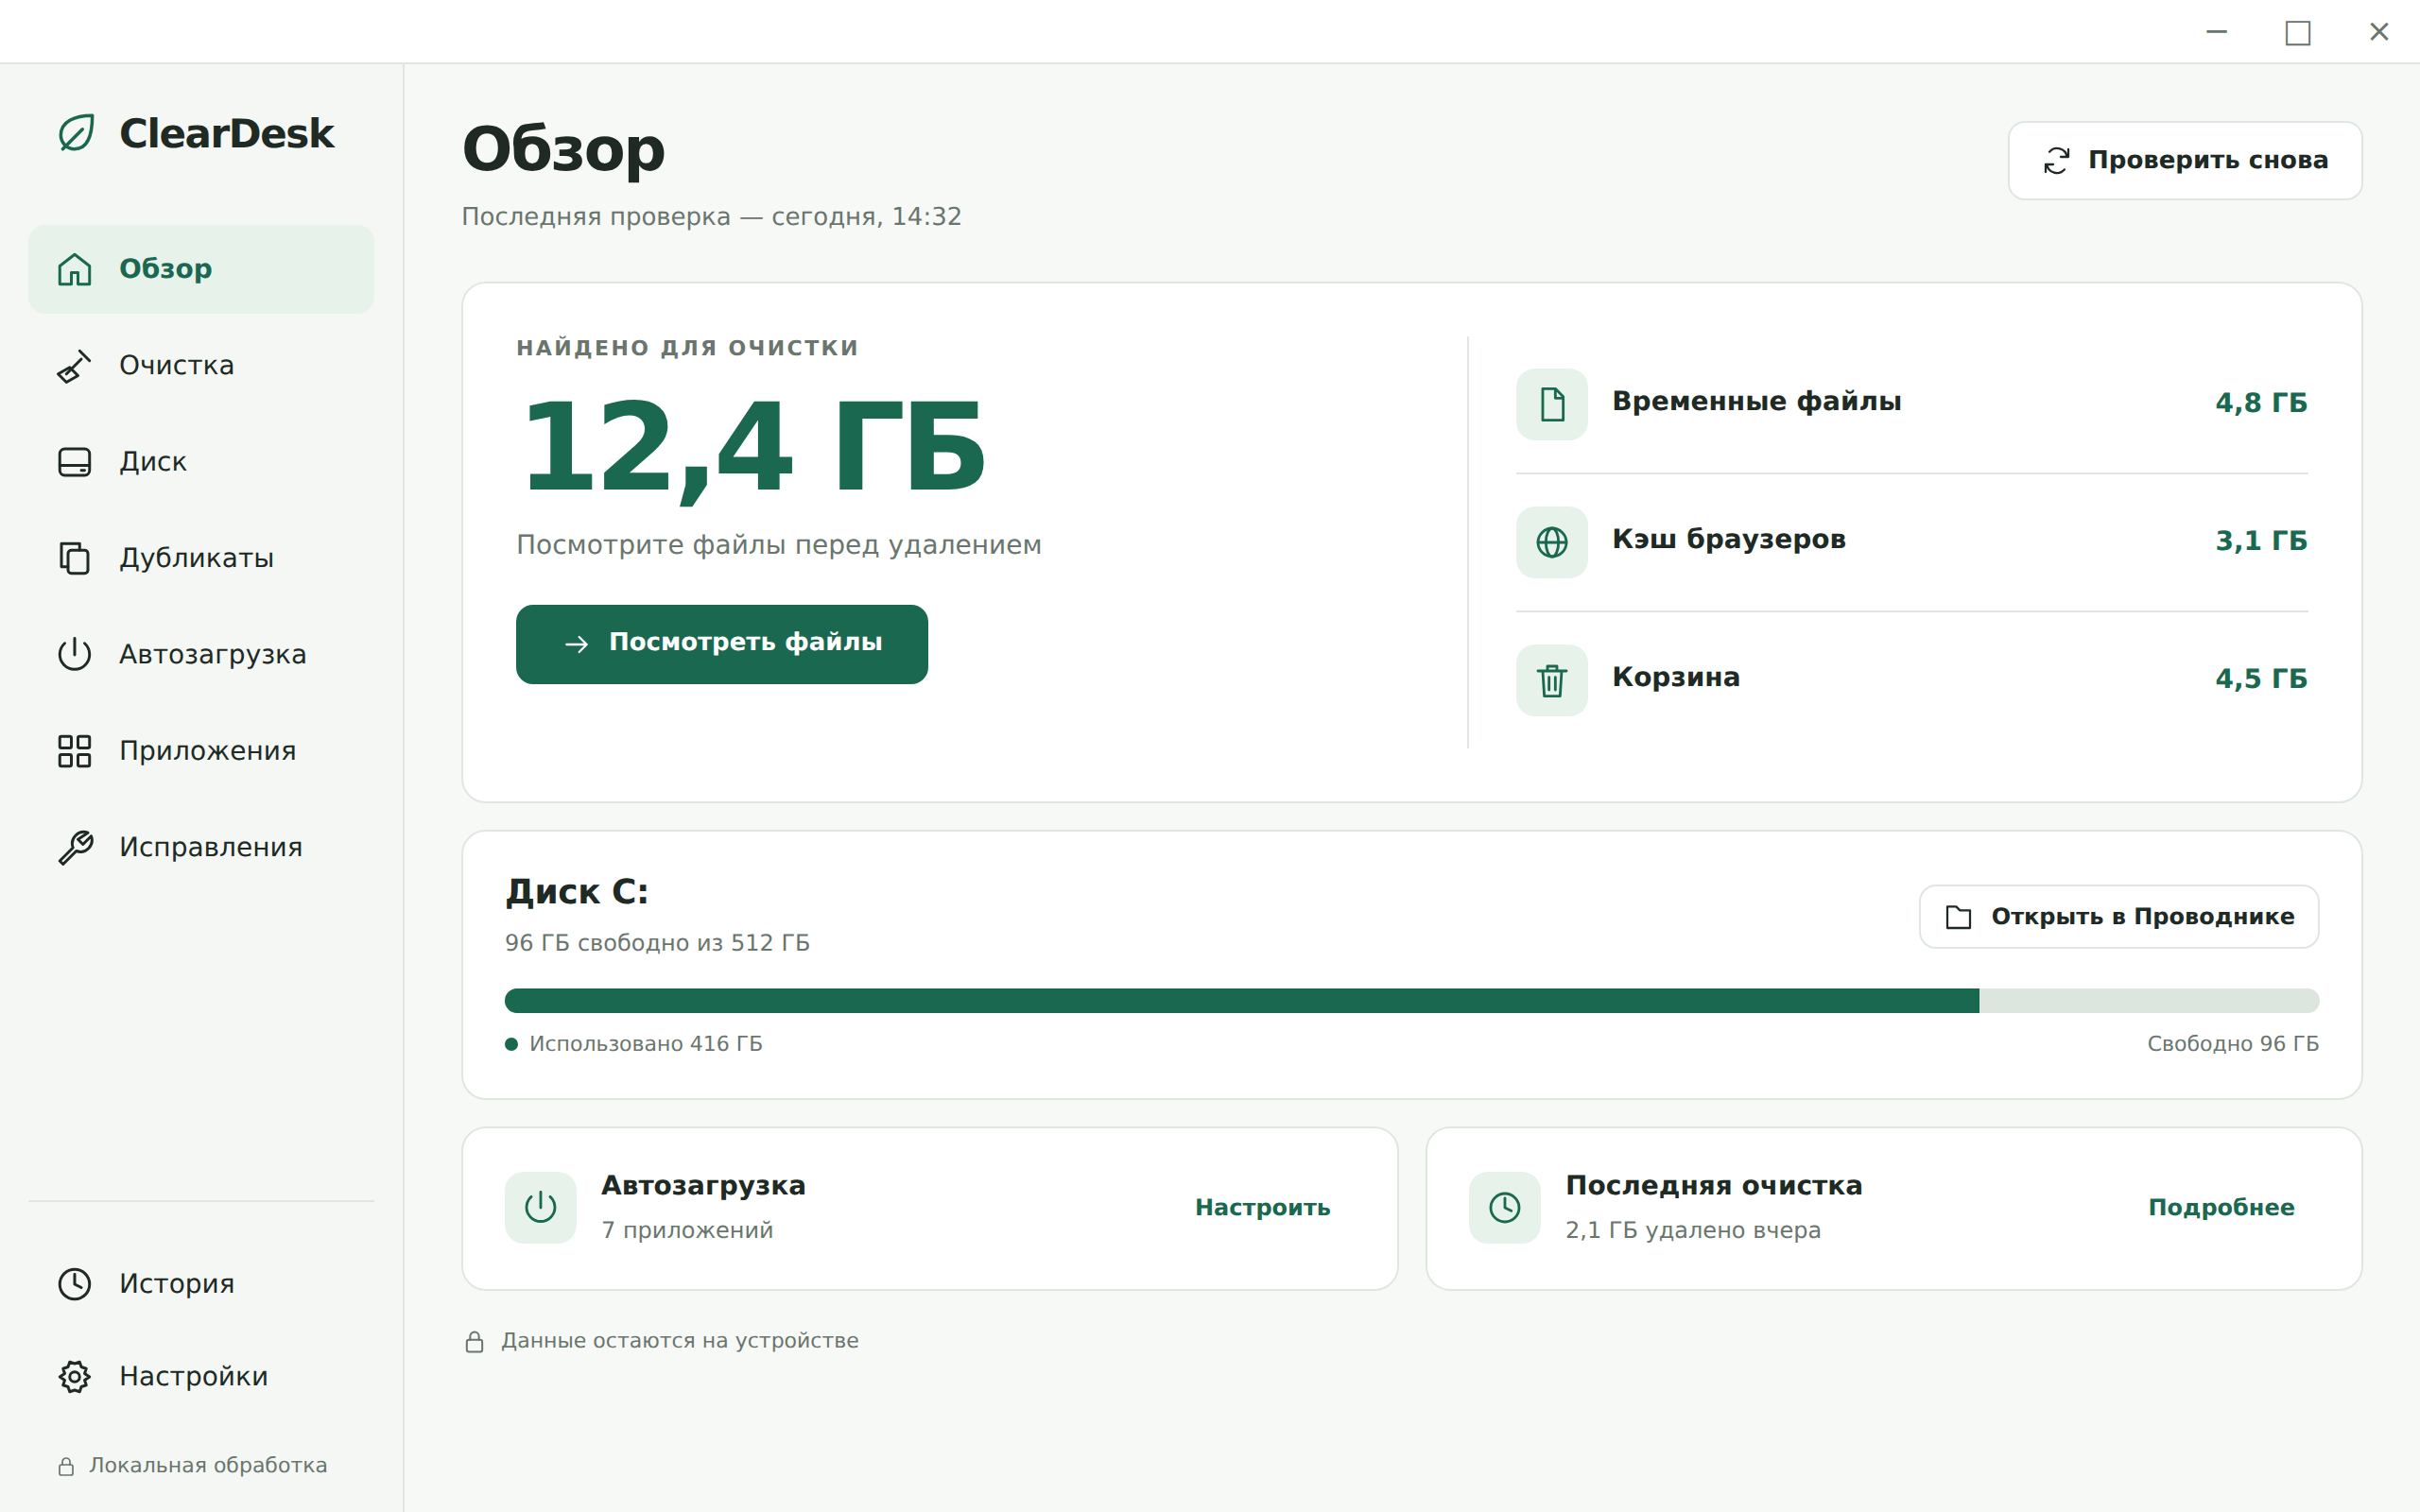This screenshot has height=1512, width=2420.
Task: Click the grid icon beside Приложения
Action: click(75, 751)
